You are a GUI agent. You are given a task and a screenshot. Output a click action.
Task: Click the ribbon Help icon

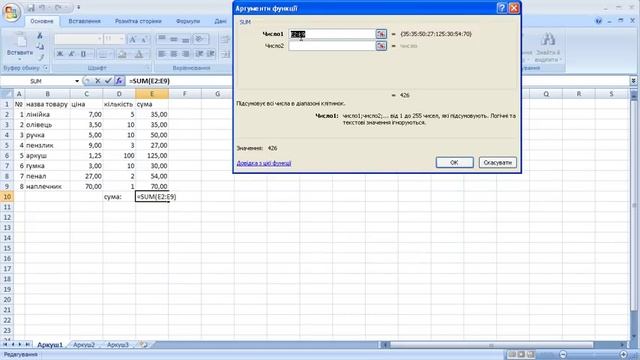click(598, 21)
